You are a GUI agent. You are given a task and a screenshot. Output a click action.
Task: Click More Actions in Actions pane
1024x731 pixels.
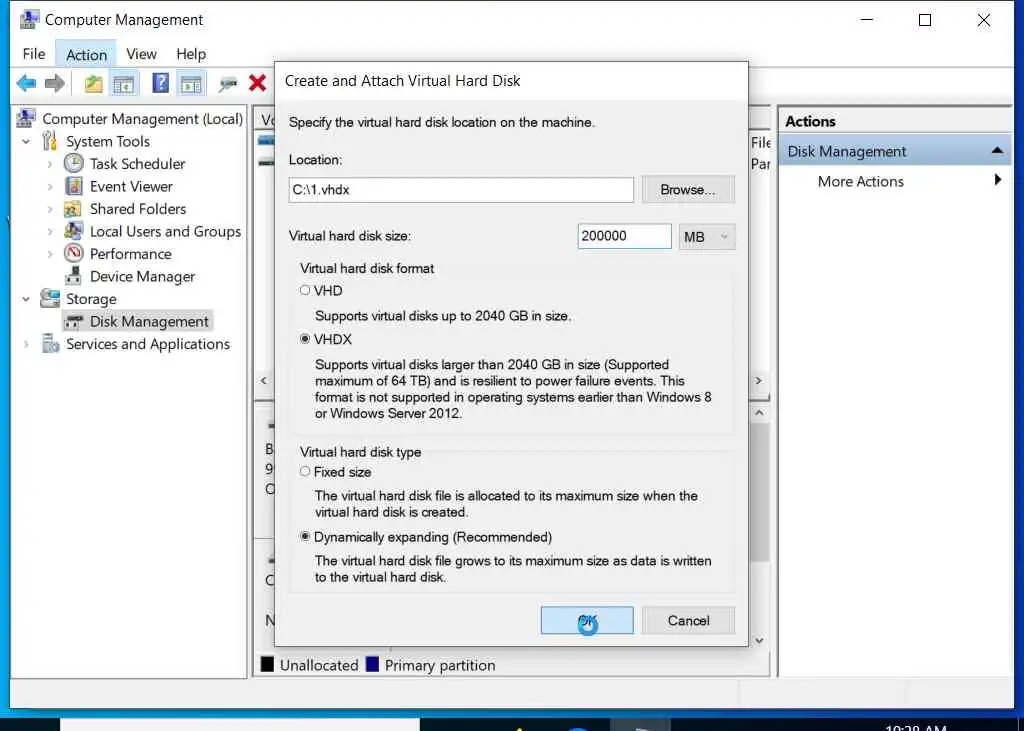(860, 182)
